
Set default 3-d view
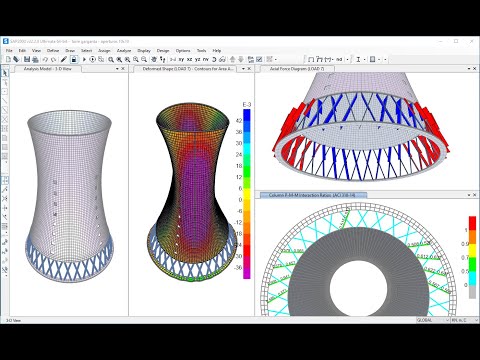[x=173, y=59]
